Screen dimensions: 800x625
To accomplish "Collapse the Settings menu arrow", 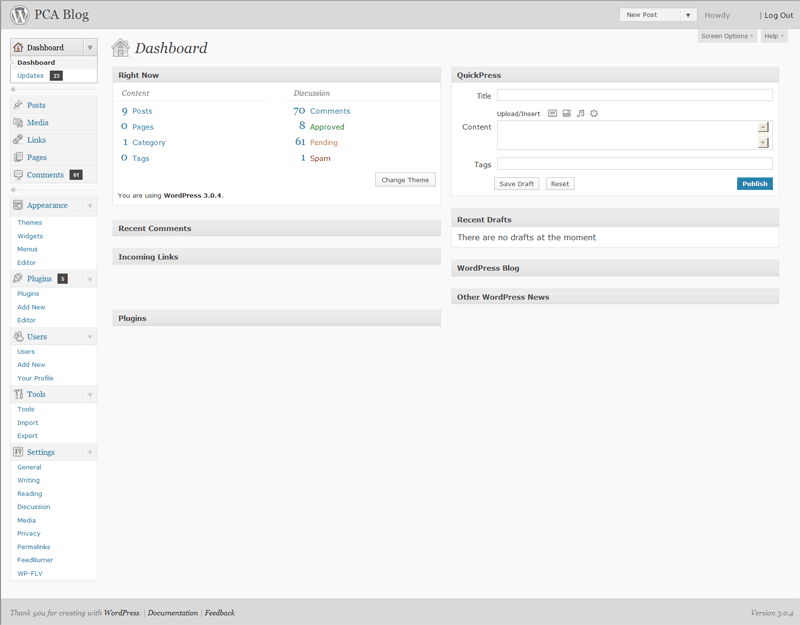I will coord(90,452).
